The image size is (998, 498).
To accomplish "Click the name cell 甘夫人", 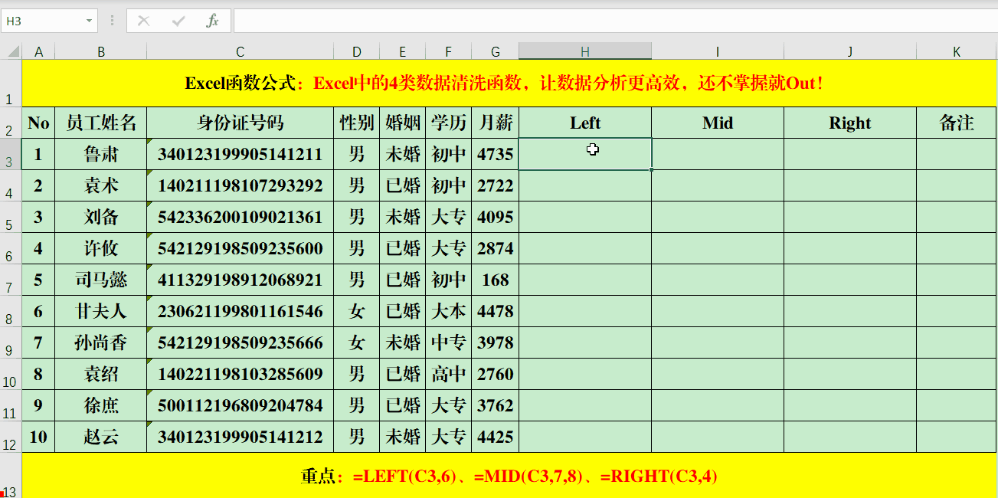I will click(101, 311).
